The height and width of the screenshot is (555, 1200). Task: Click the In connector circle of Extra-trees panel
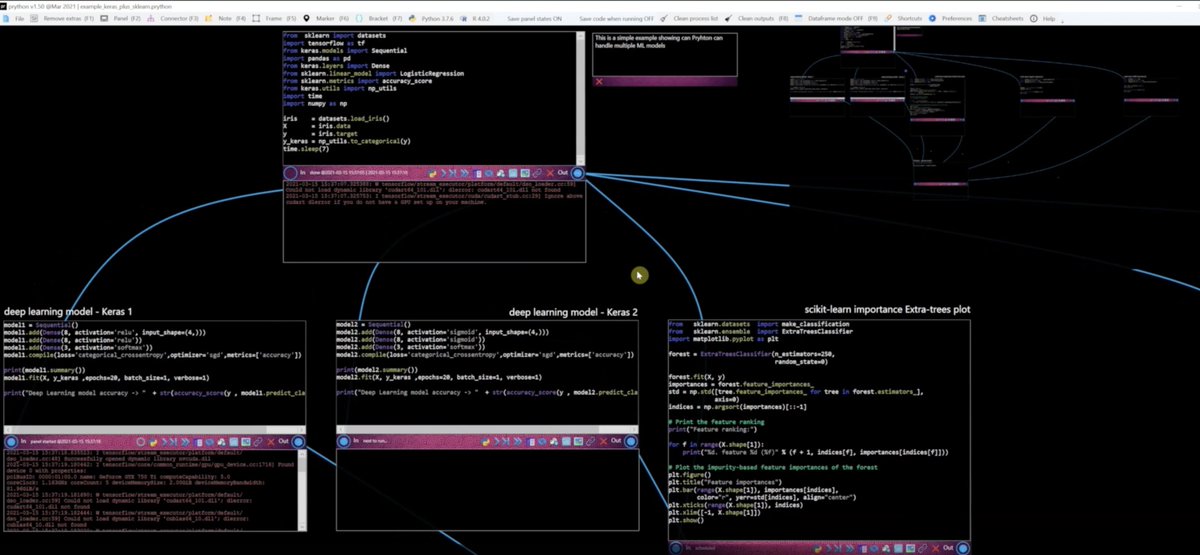coord(675,548)
